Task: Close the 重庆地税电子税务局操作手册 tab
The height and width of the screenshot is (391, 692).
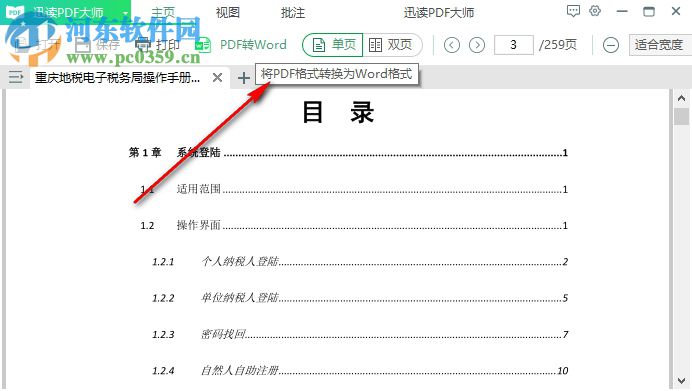Action: (217, 78)
